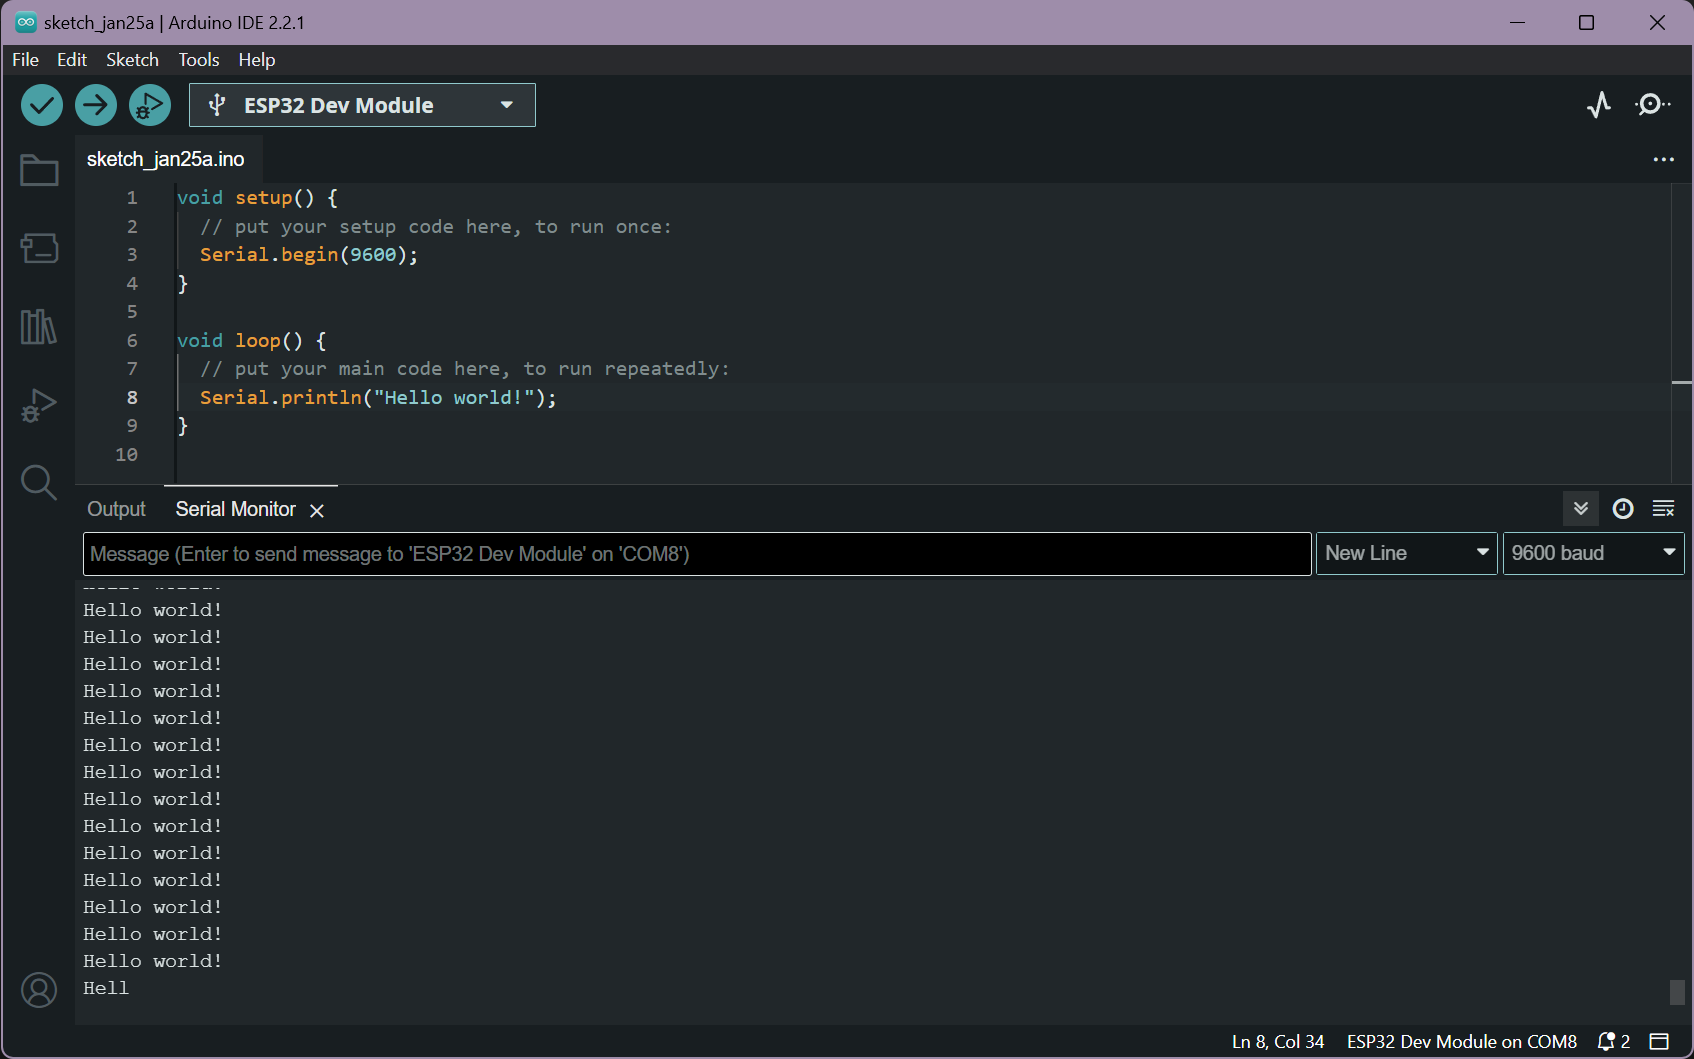Viewport: 1694px width, 1059px height.
Task: Clear the Serial Monitor output
Action: coord(1664,509)
